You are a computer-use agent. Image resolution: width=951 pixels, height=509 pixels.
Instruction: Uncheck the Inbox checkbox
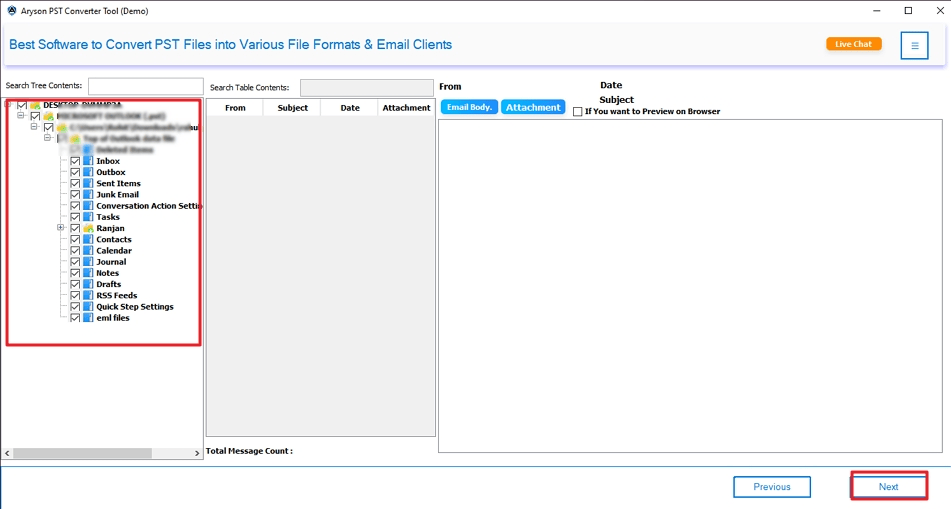(x=75, y=161)
